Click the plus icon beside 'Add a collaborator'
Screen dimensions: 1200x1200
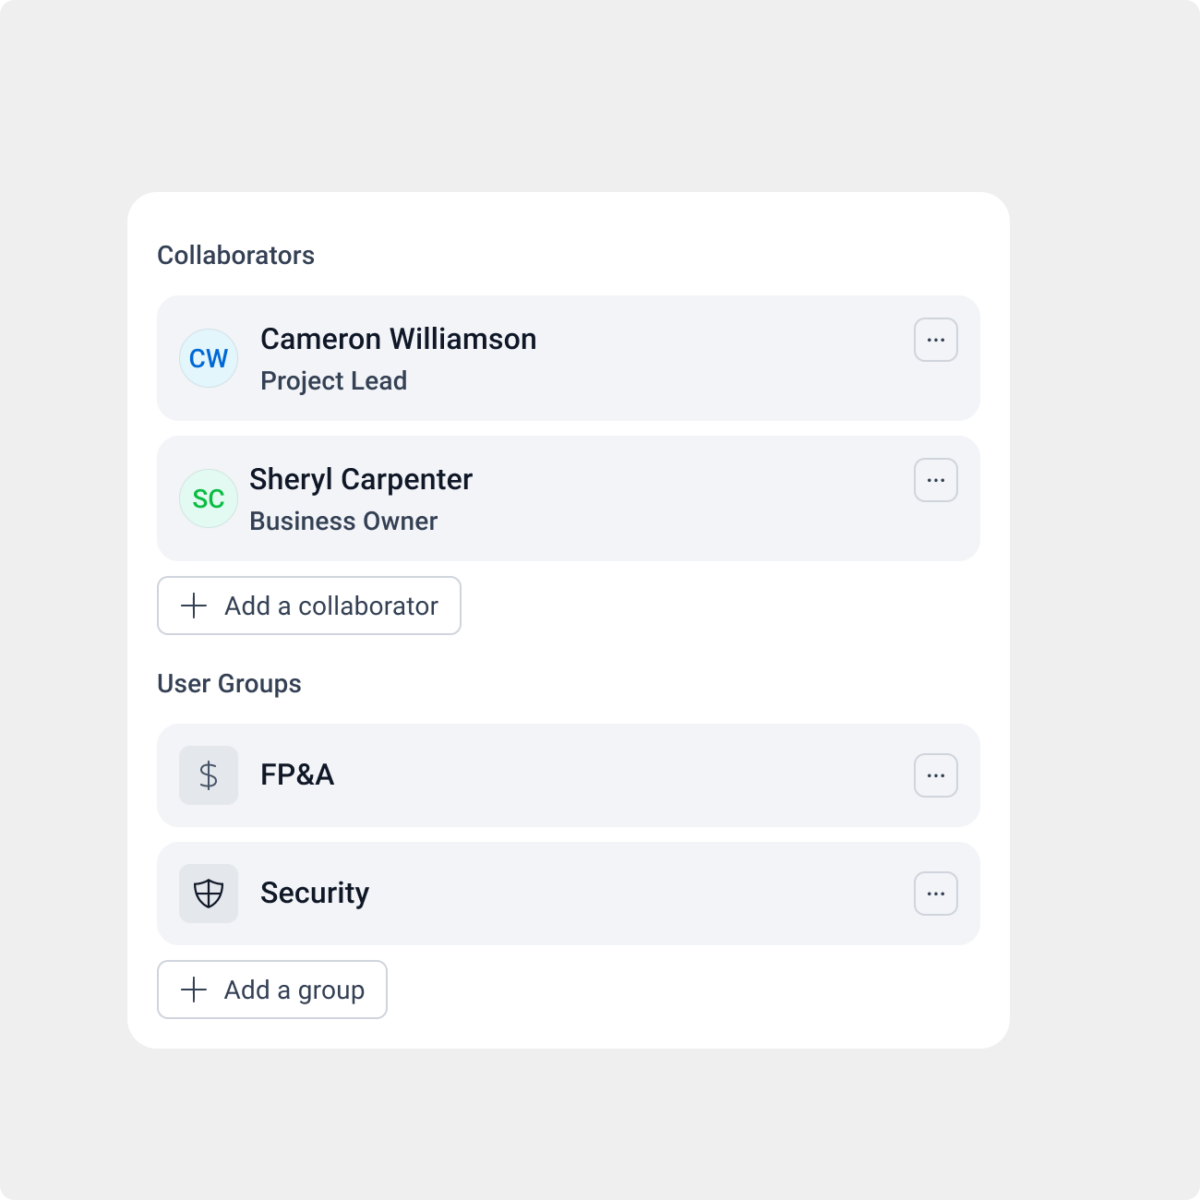[x=194, y=605]
